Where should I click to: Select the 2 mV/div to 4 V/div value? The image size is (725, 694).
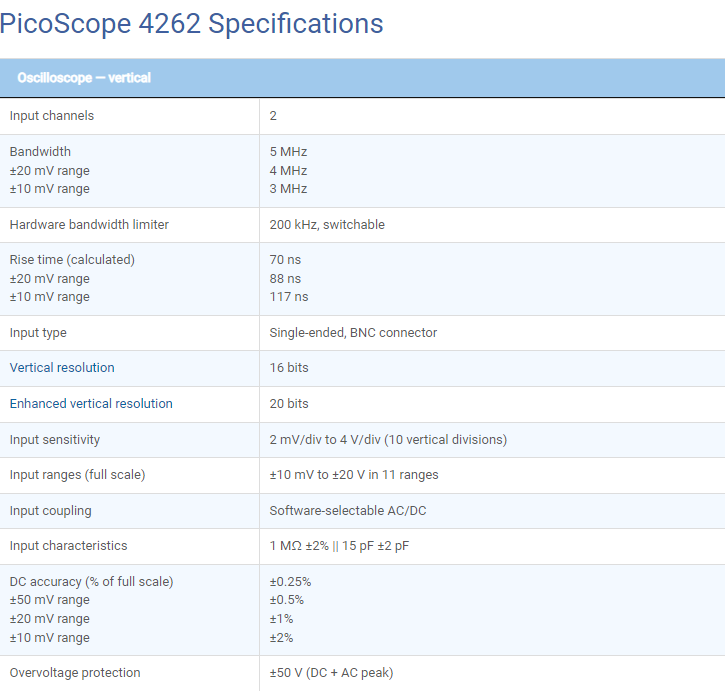pyautogui.click(x=388, y=440)
